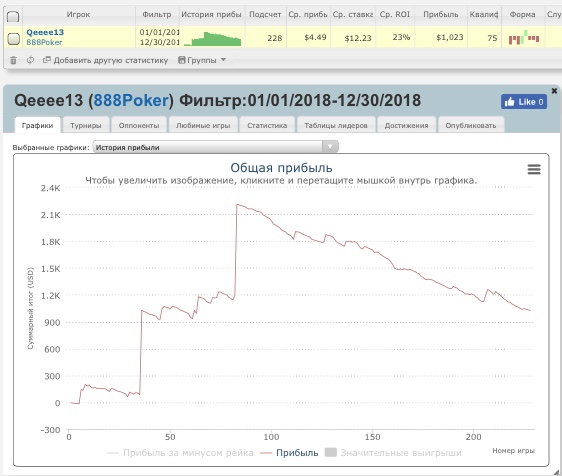Open the Qeeee13 player name link
The image size is (562, 476).
[45, 32]
